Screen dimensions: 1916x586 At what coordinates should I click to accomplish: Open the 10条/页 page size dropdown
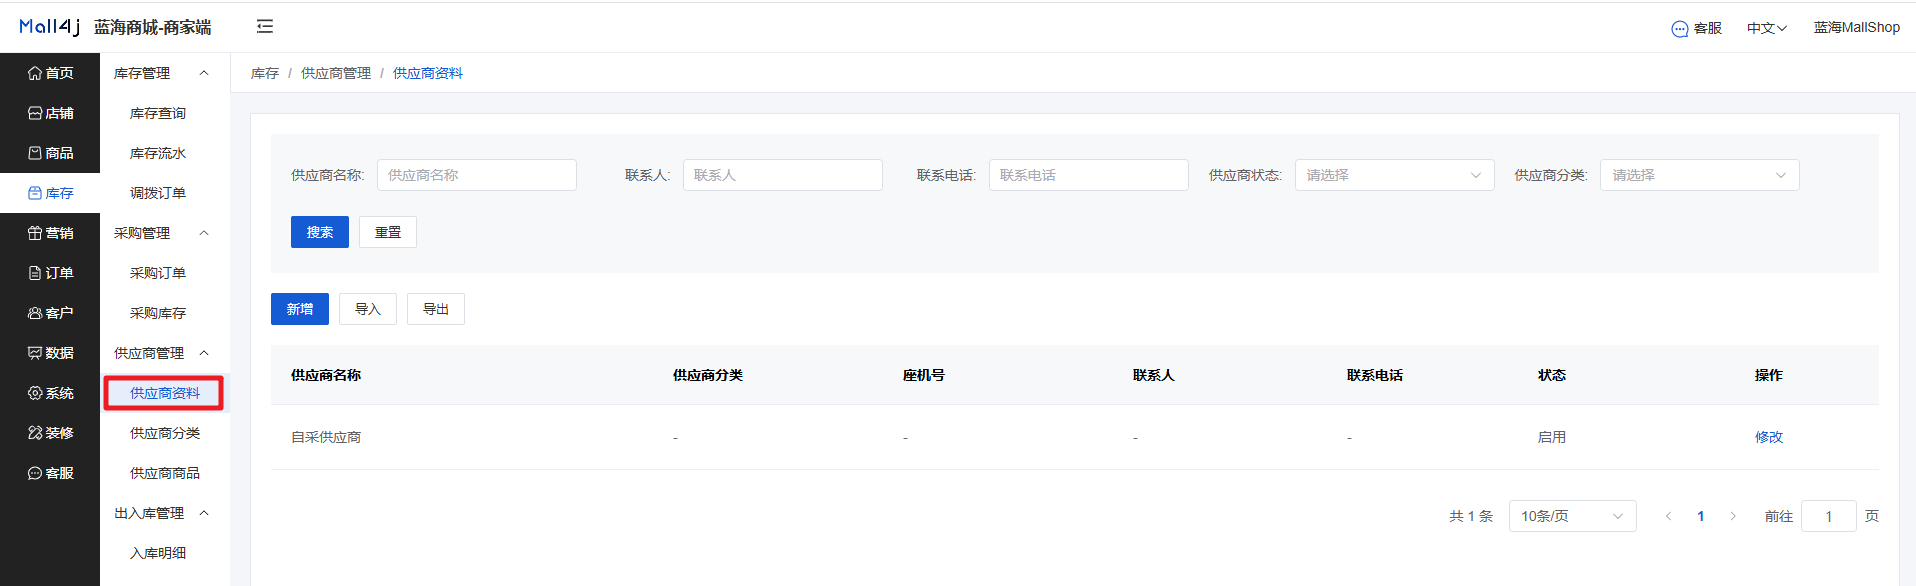1572,516
